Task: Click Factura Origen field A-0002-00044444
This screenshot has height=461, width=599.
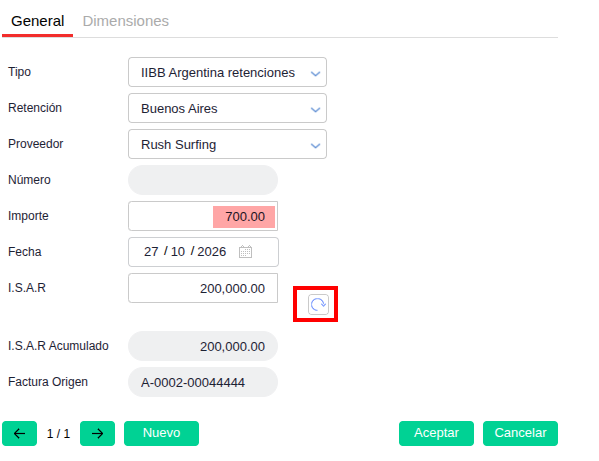Action: coord(203,382)
